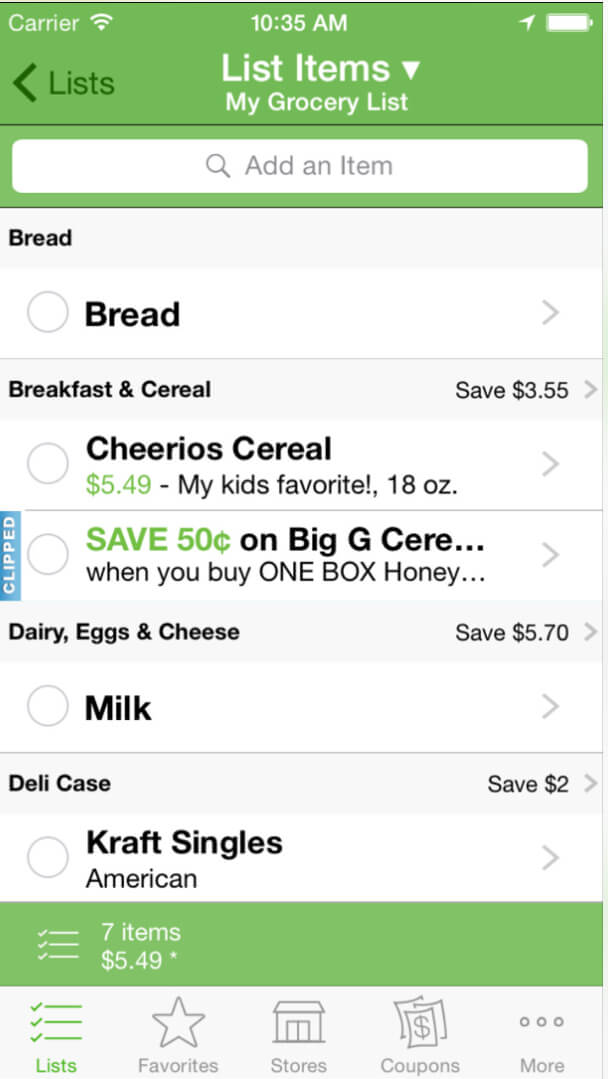Tap the Lists checklist icon in tab bar
This screenshot has width=608, height=1079.
tap(55, 1024)
